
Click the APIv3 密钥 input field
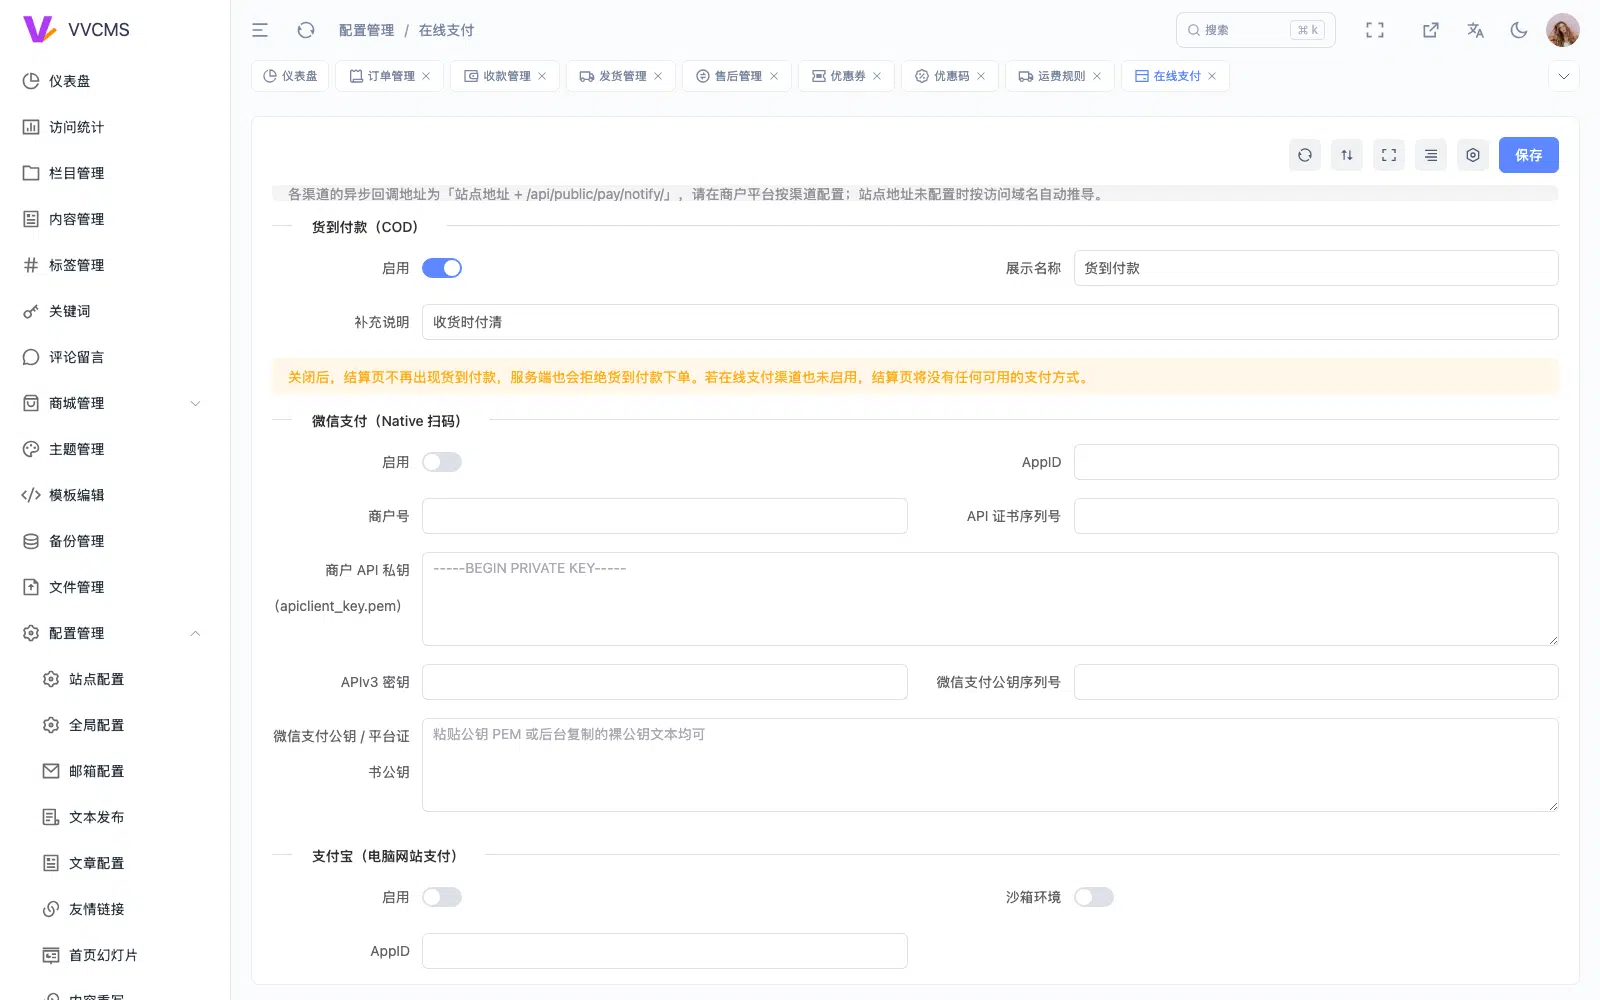(x=665, y=682)
